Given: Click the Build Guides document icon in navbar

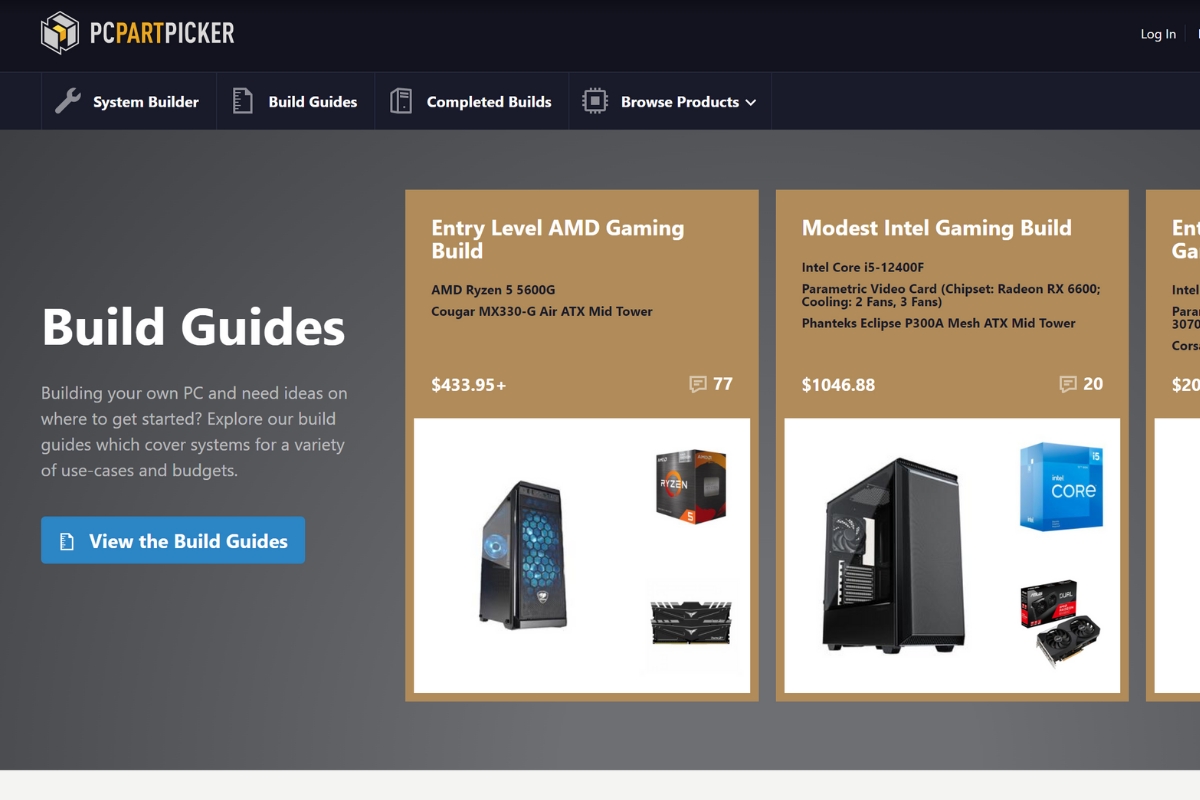Looking at the screenshot, I should 243,101.
